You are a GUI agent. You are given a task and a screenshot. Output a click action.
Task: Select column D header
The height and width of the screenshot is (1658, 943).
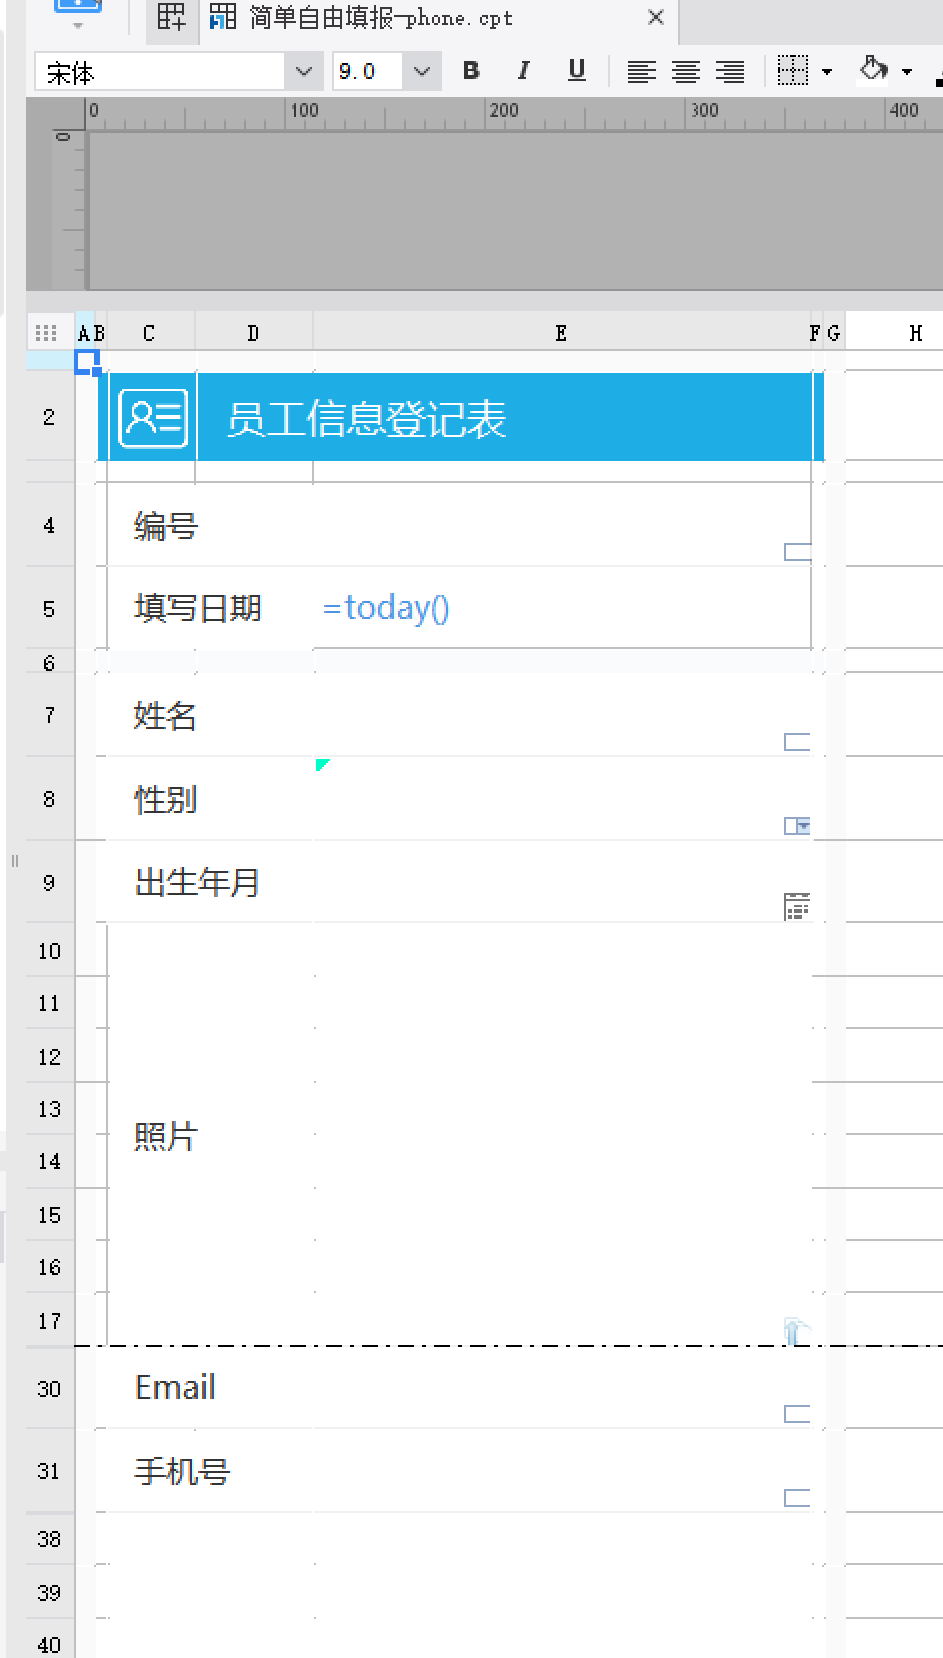coord(254,333)
